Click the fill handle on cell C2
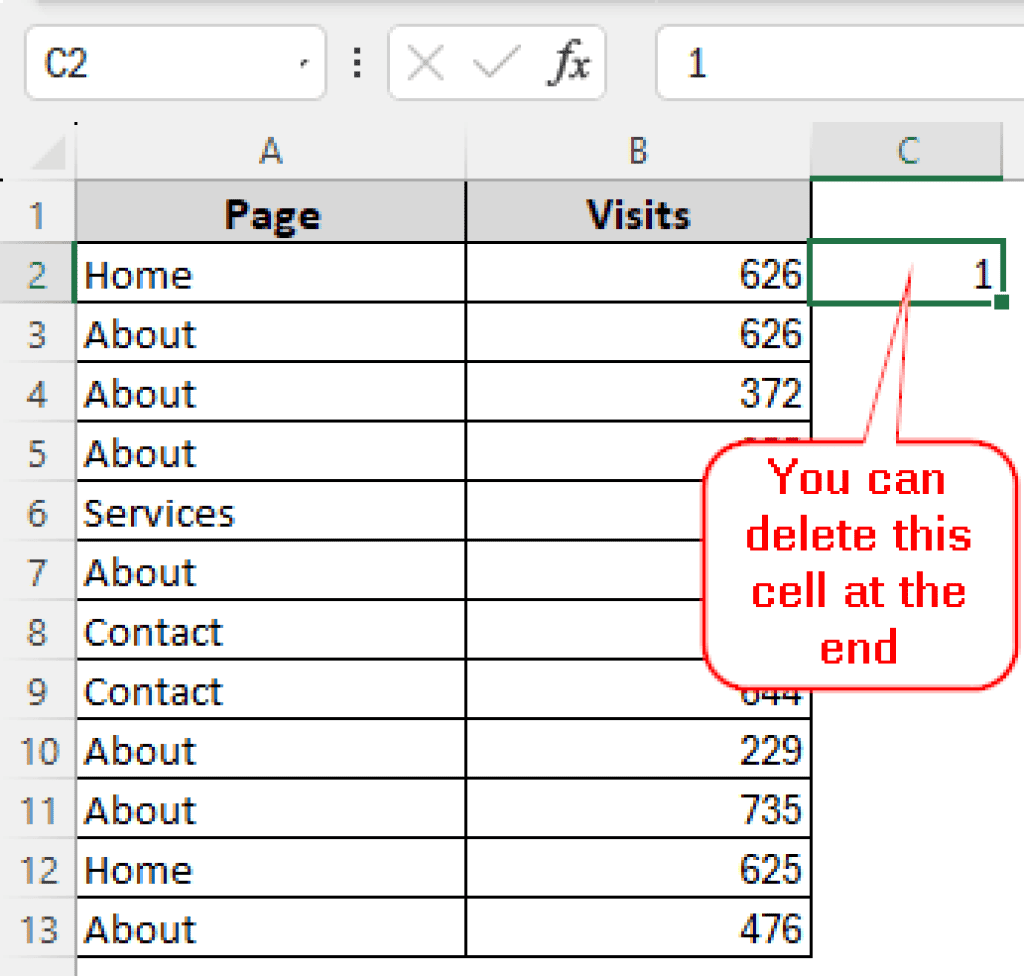This screenshot has height=976, width=1024. (1000, 302)
